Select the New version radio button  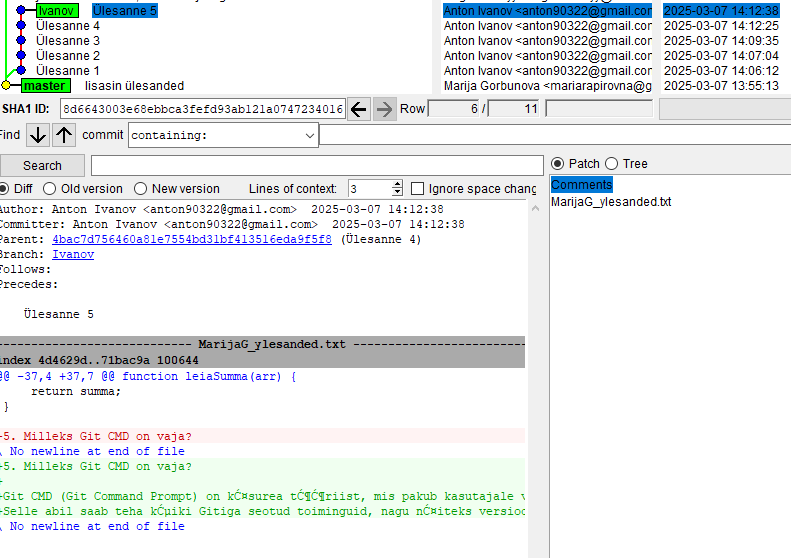141,189
